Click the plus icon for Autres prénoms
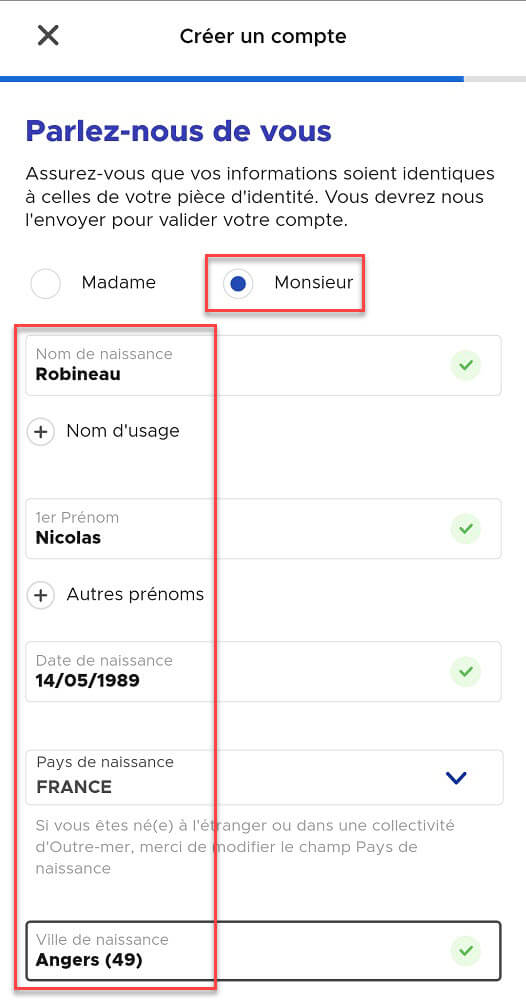The height and width of the screenshot is (1000, 526). tap(41, 595)
